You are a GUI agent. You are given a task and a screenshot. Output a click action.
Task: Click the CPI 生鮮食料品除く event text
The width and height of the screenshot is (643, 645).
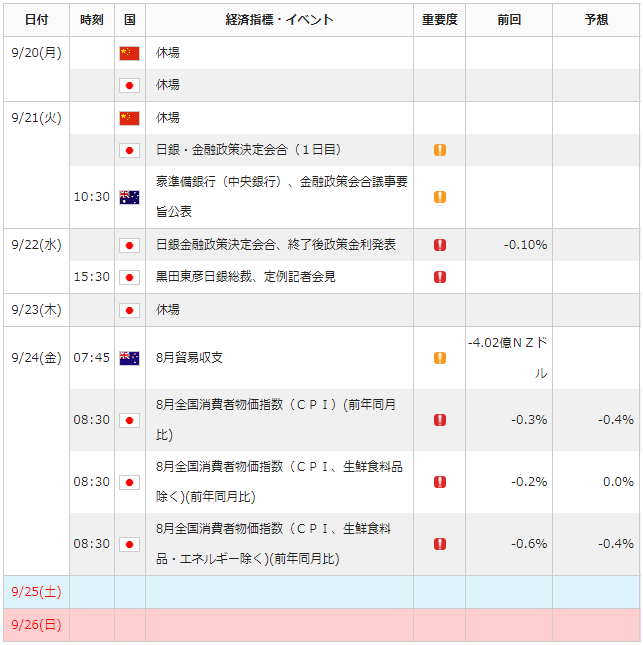point(279,482)
